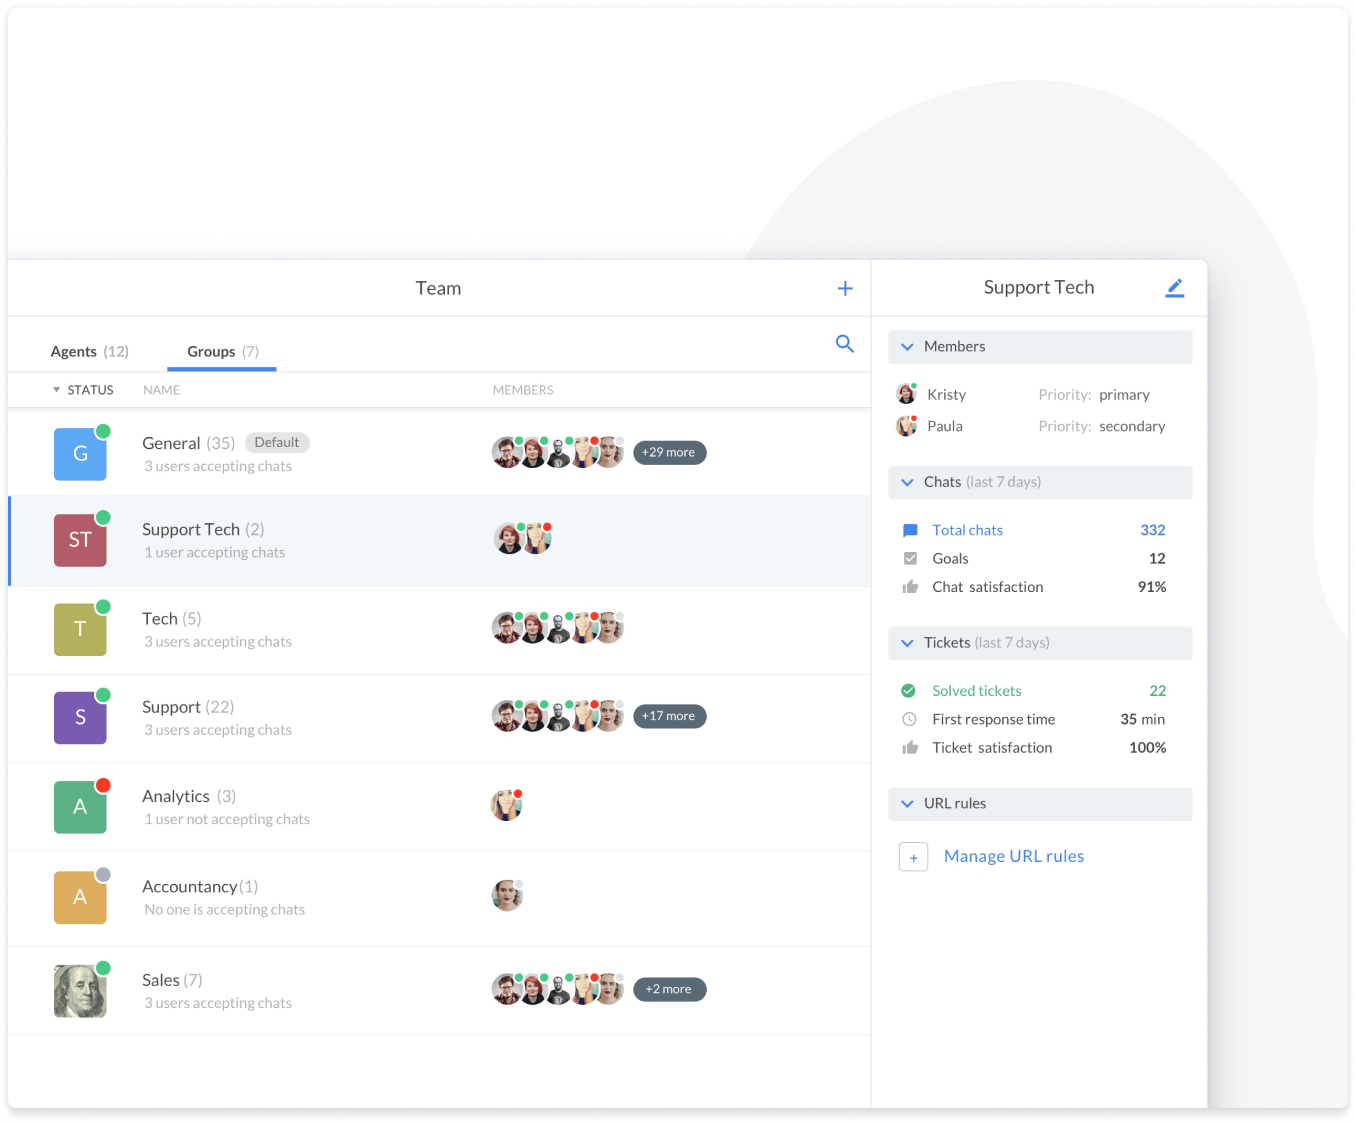The height and width of the screenshot is (1124, 1356).
Task: Select the Analytics (3) group name
Action: pos(189,797)
